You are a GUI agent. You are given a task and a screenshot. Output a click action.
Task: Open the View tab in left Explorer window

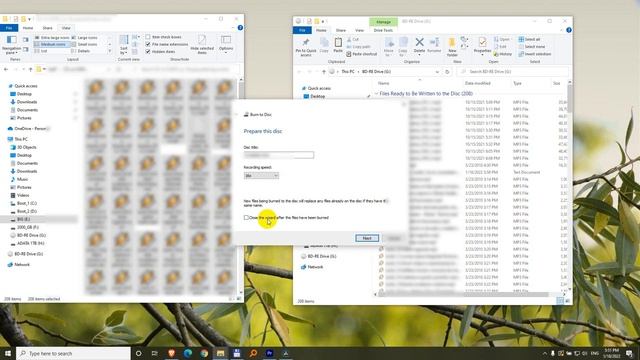coord(66,28)
